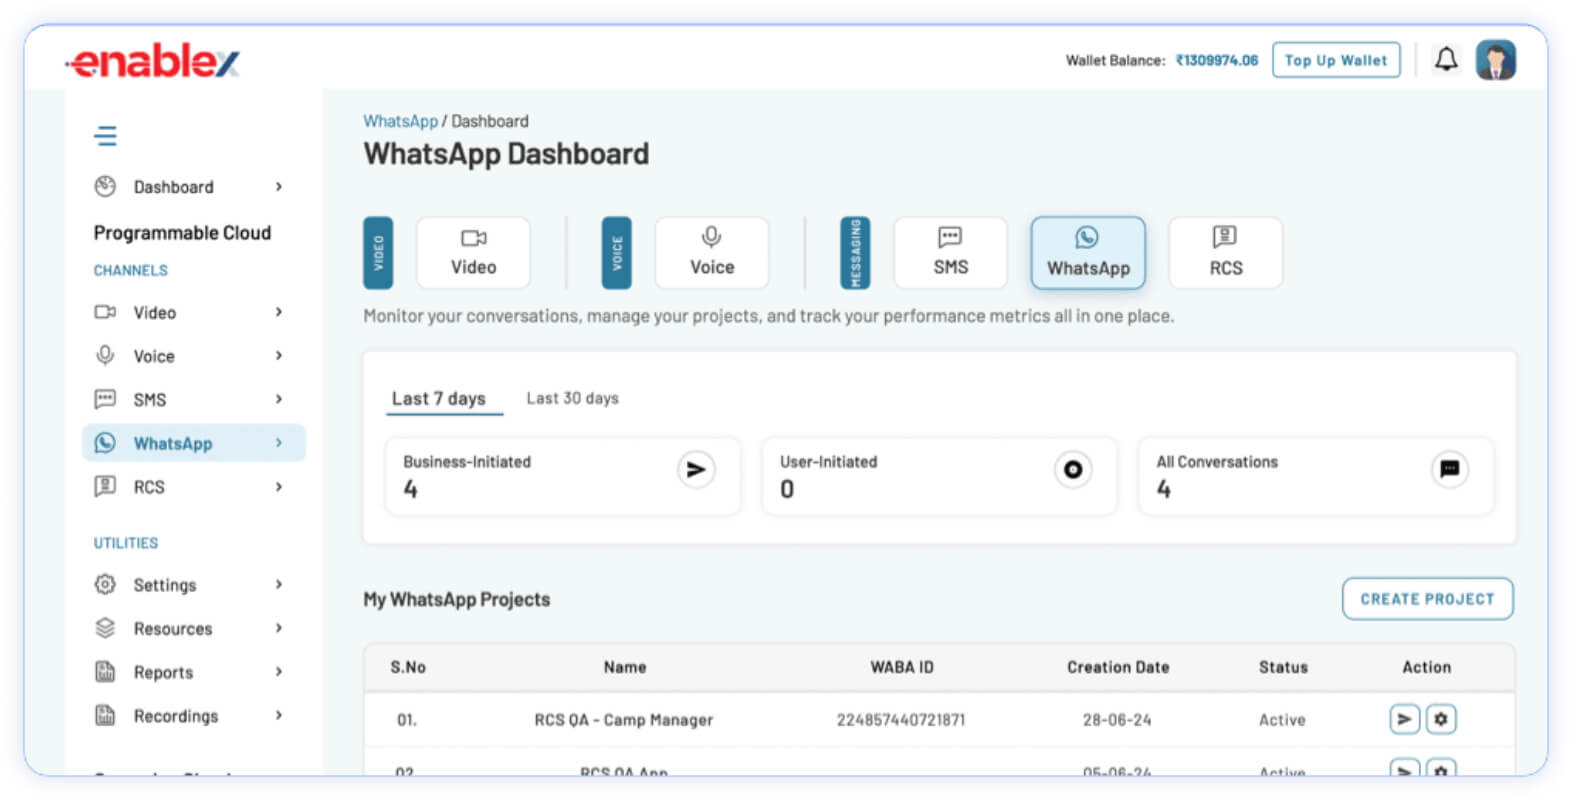Open the WhatsApp breadcrumb link
The image size is (1572, 800).
(400, 121)
